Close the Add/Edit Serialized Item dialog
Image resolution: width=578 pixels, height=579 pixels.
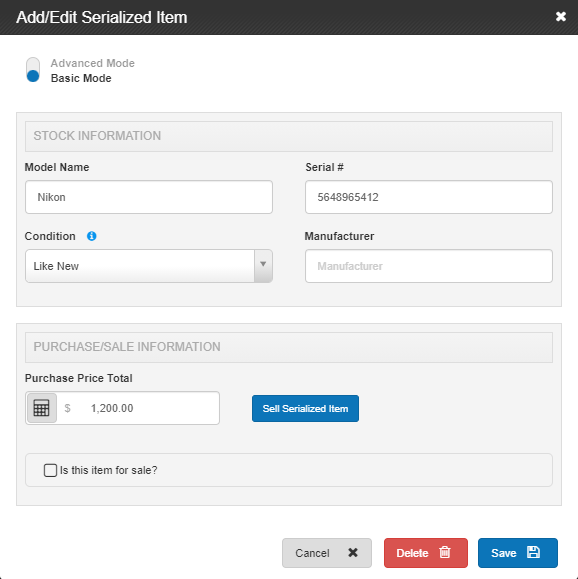[x=561, y=17]
